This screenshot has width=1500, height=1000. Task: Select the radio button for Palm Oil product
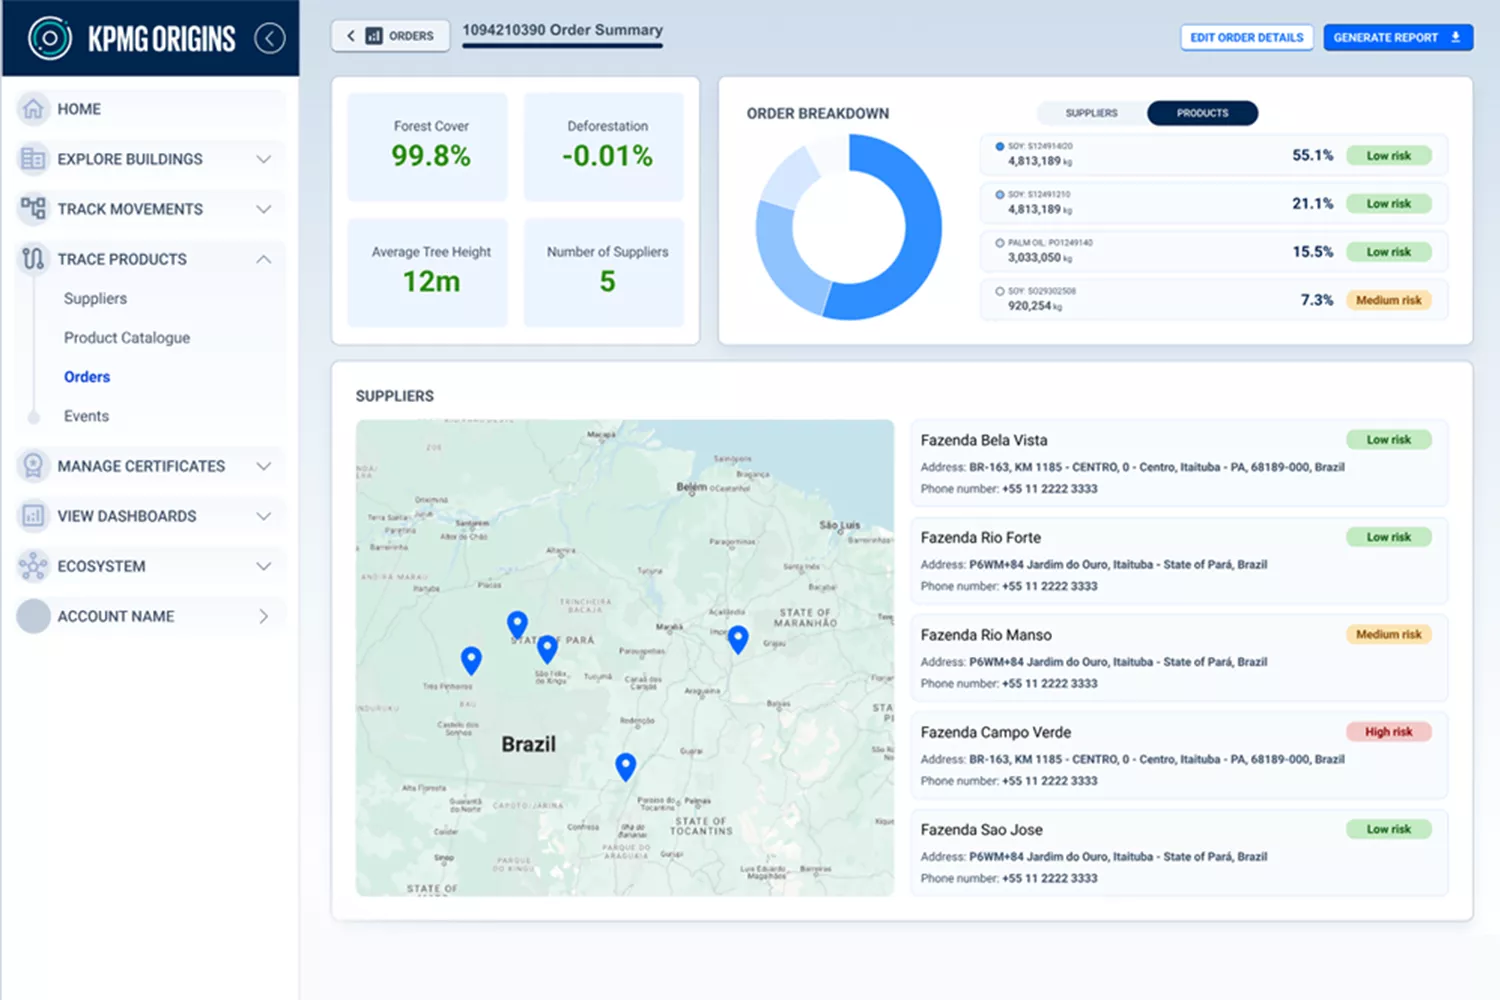coord(1000,243)
